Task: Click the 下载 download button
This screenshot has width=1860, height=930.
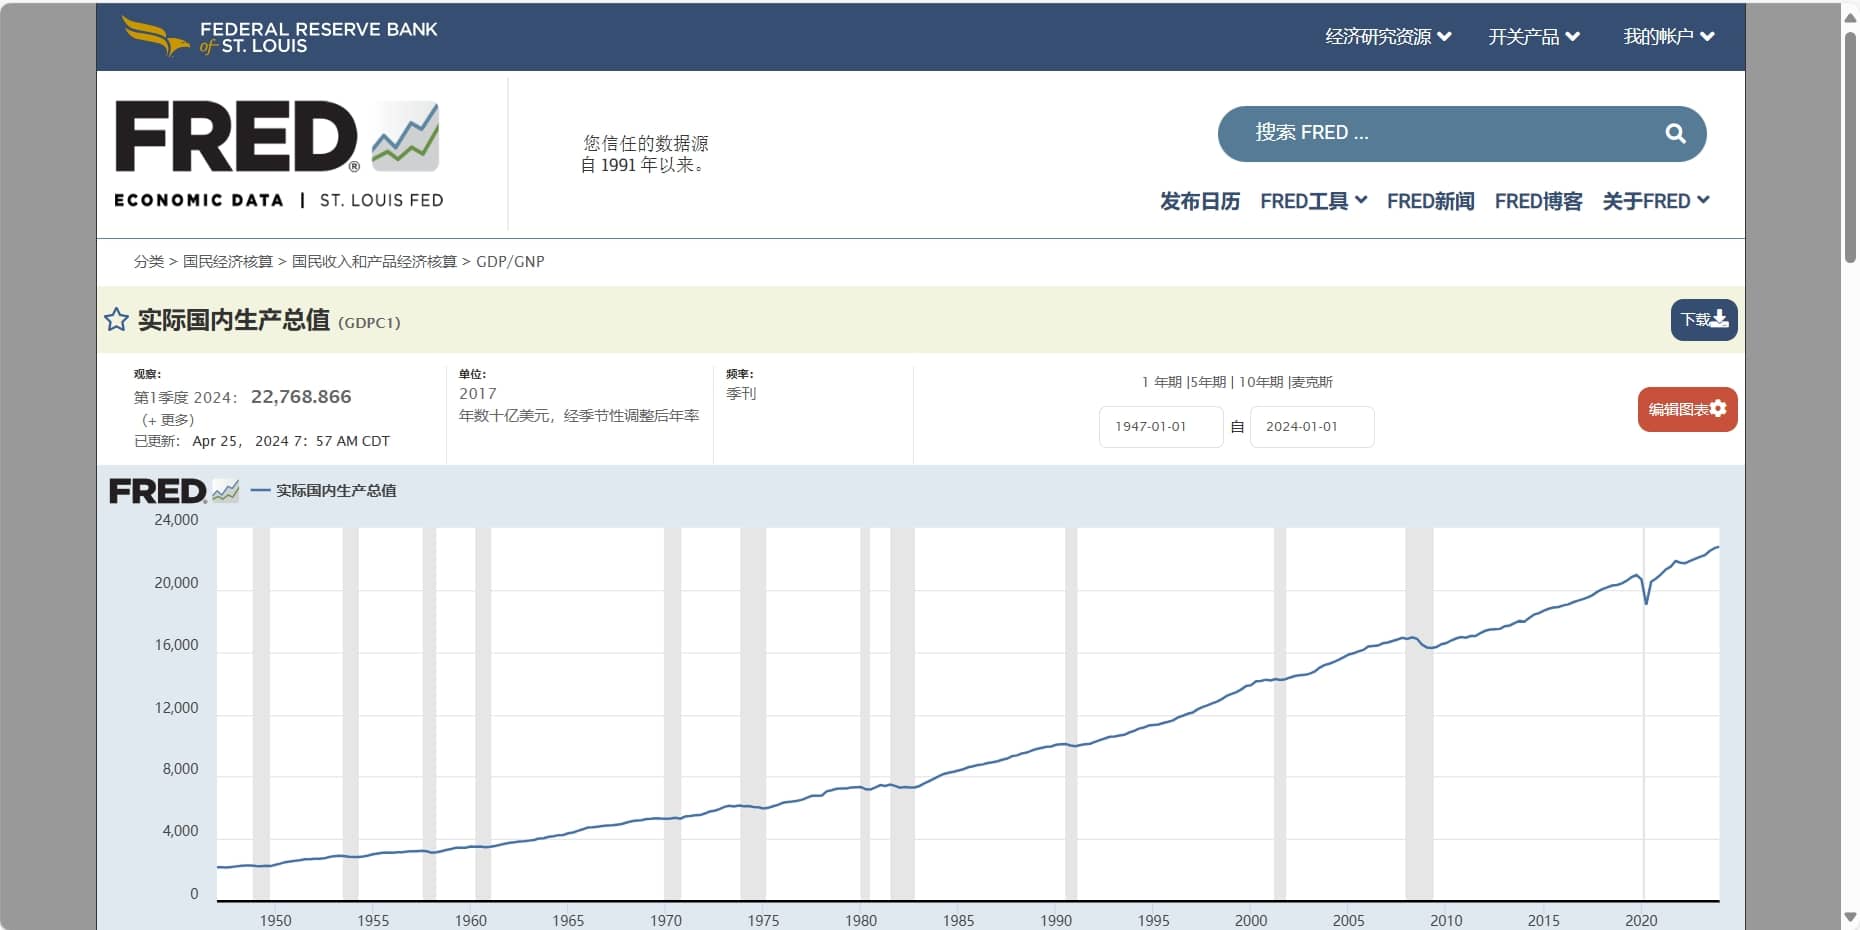Action: pos(1704,320)
